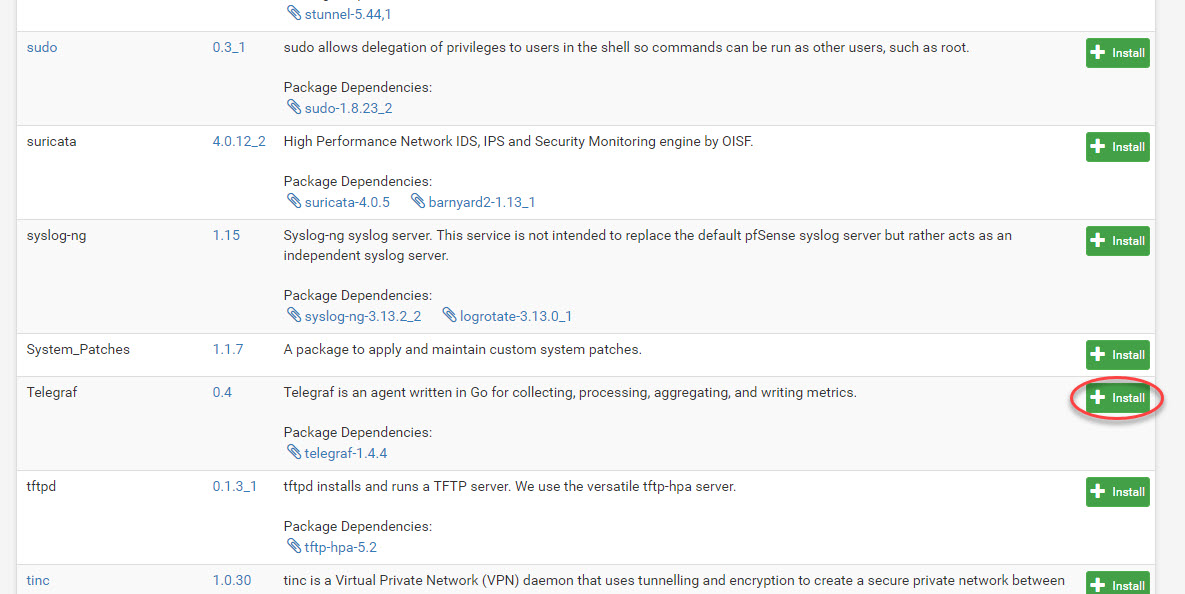Open the logrotate-3.13.0_1 dependency link

[x=515, y=317]
